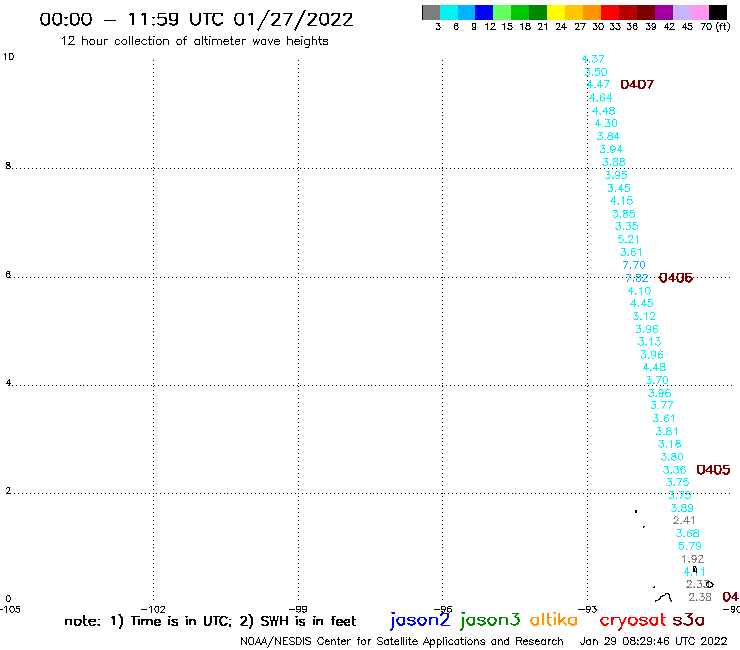Select the wave height value 3.89
The image size is (740, 650).
tap(682, 508)
